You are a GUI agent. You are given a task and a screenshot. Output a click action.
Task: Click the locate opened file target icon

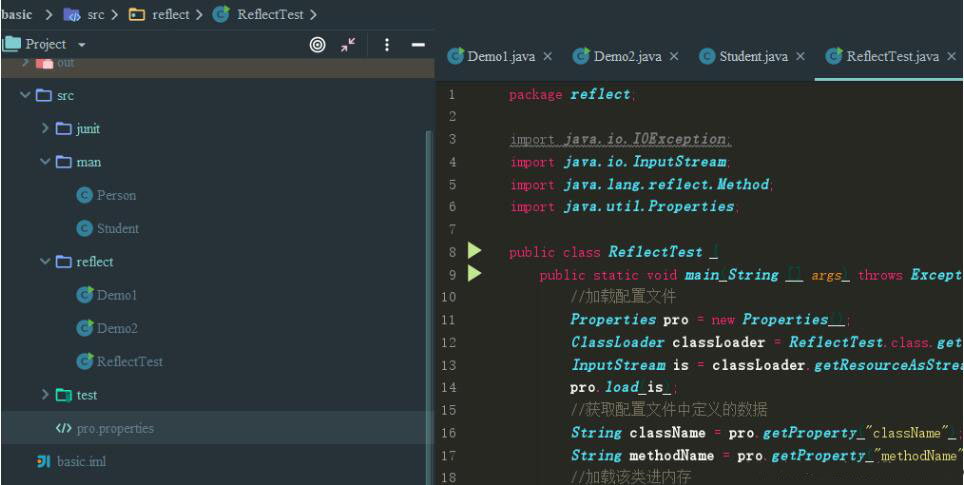317,45
